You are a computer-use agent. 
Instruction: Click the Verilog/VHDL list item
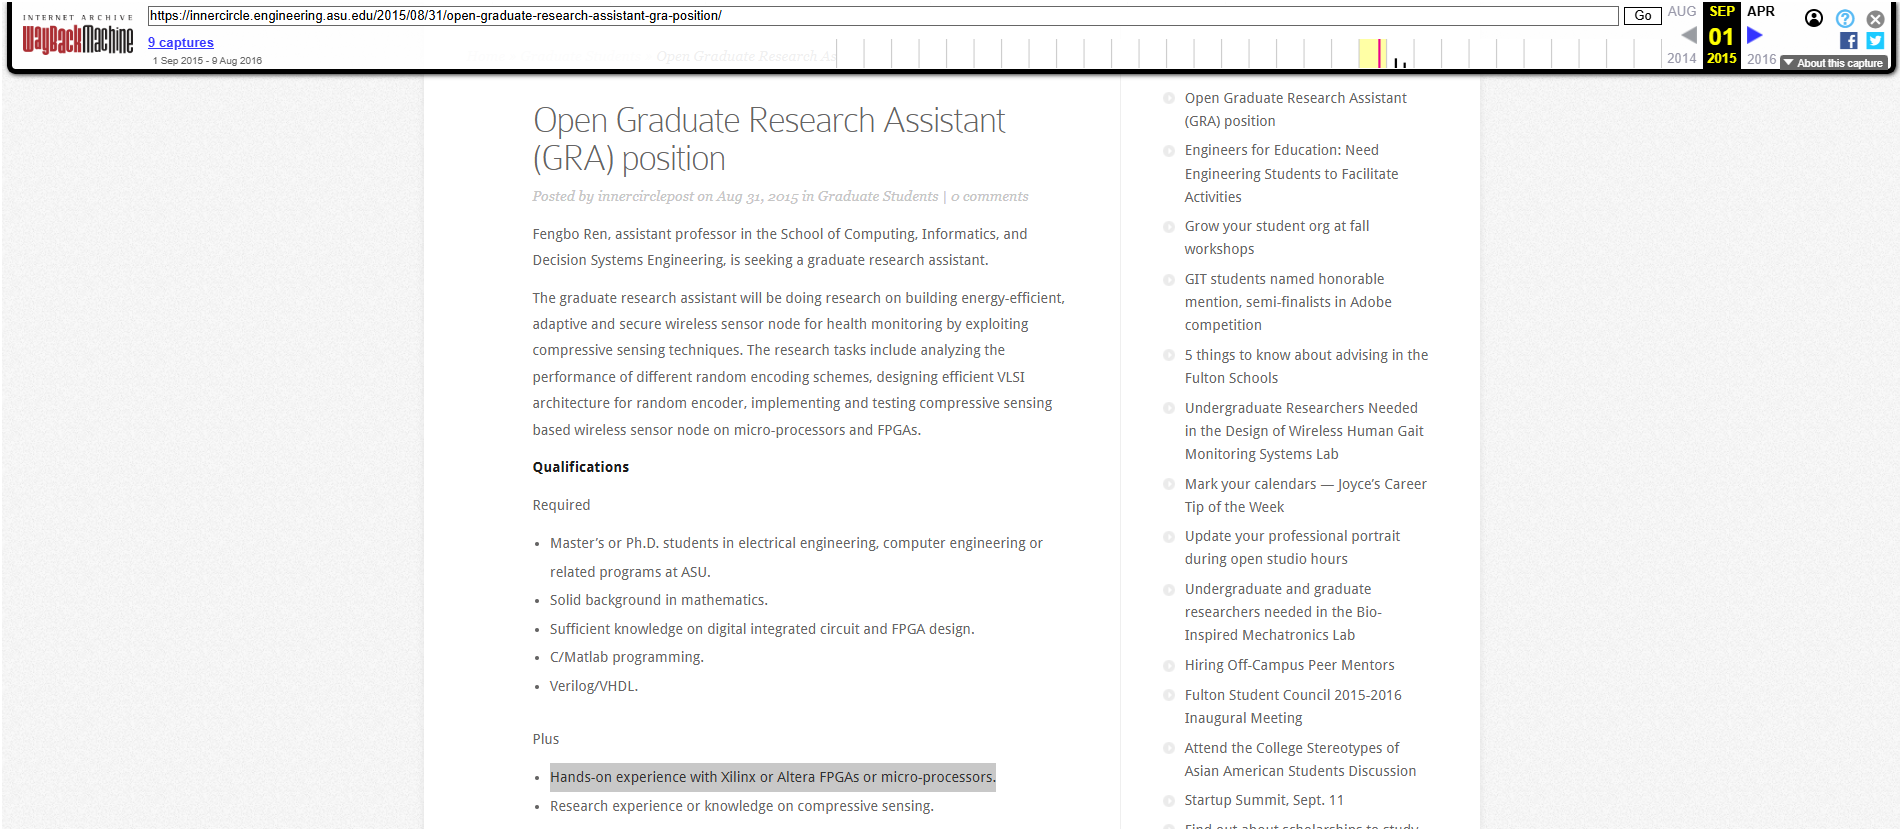(x=594, y=686)
